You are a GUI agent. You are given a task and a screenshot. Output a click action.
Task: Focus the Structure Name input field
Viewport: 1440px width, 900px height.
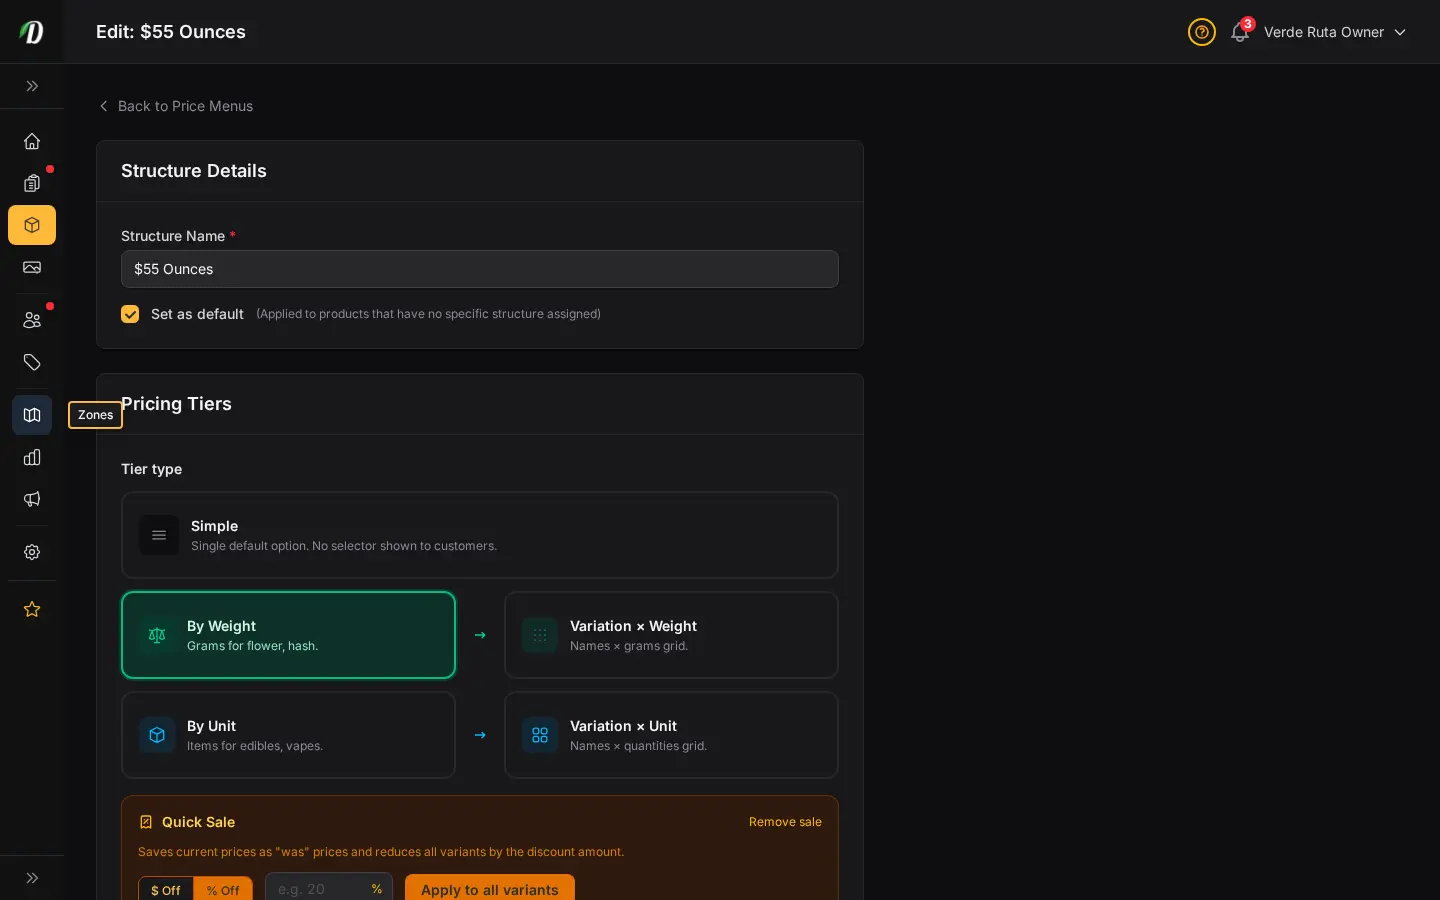point(480,269)
